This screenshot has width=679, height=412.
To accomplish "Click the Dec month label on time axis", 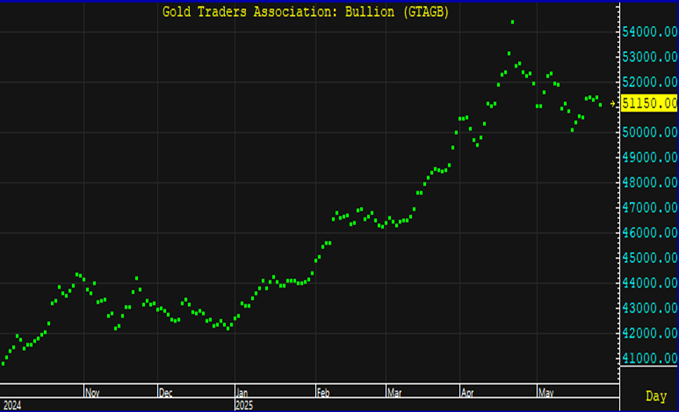I will click(166, 393).
